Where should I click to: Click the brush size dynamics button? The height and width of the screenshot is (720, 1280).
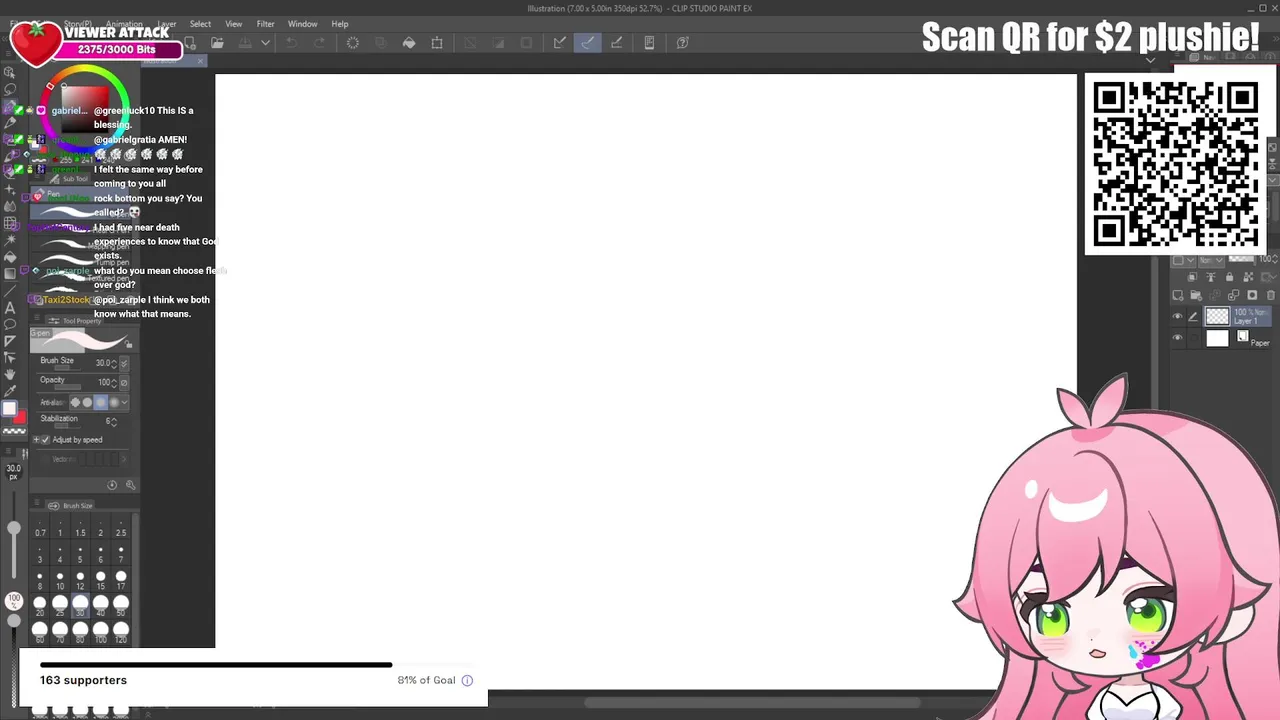coord(124,363)
